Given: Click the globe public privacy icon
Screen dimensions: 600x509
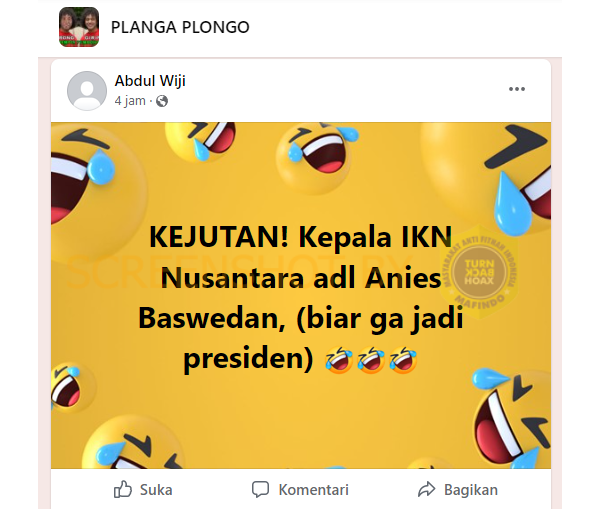Looking at the screenshot, I should (162, 101).
